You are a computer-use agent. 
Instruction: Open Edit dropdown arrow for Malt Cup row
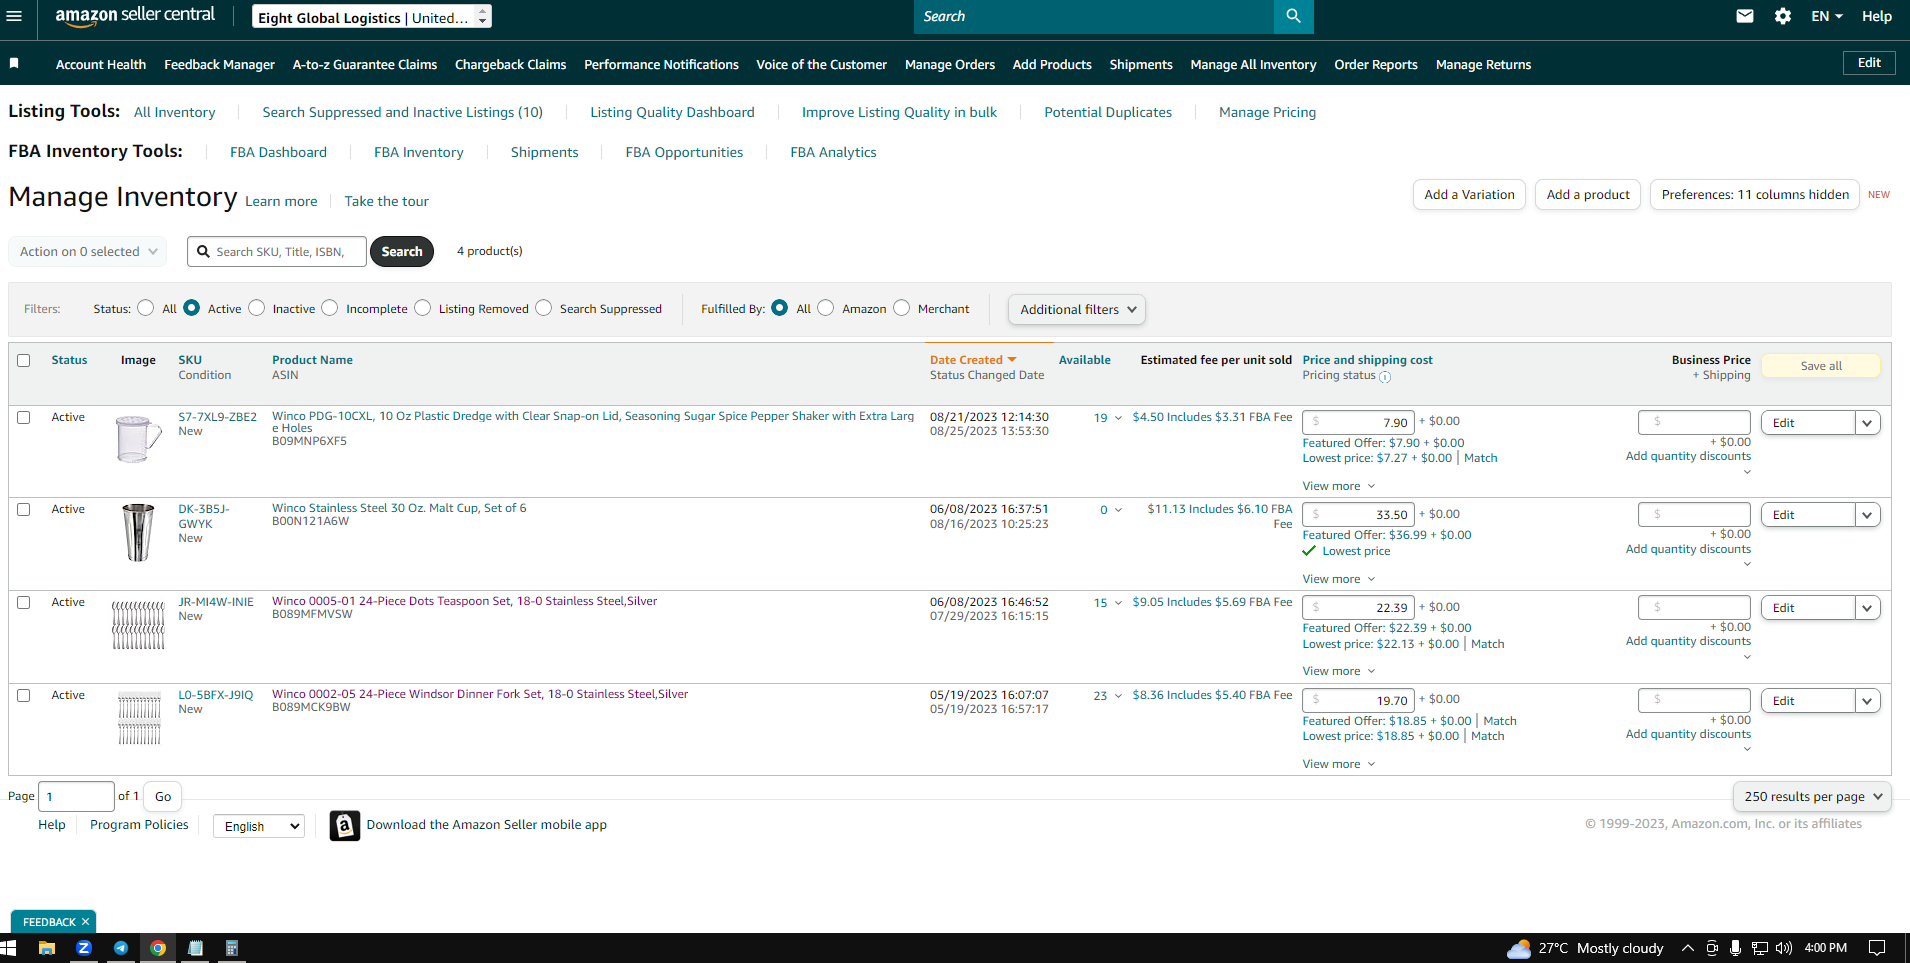coord(1867,515)
